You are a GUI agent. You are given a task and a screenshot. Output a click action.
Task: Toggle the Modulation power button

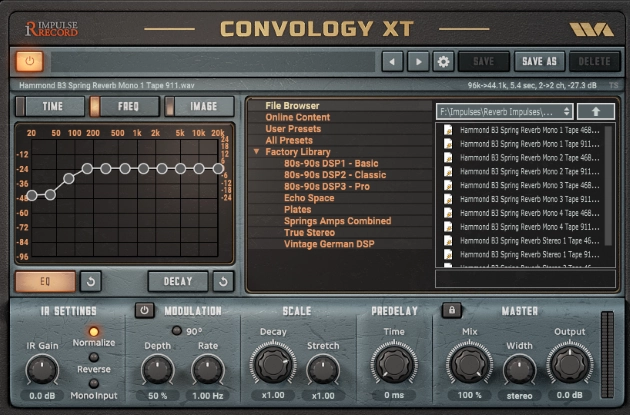[x=144, y=311]
